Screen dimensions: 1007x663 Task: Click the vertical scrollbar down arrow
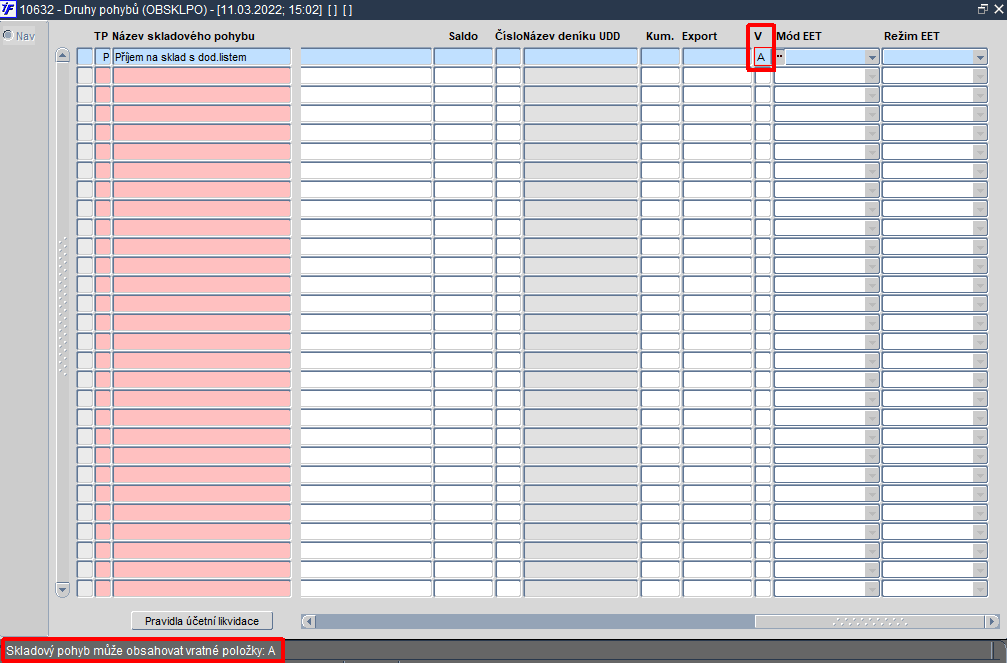coord(62,589)
